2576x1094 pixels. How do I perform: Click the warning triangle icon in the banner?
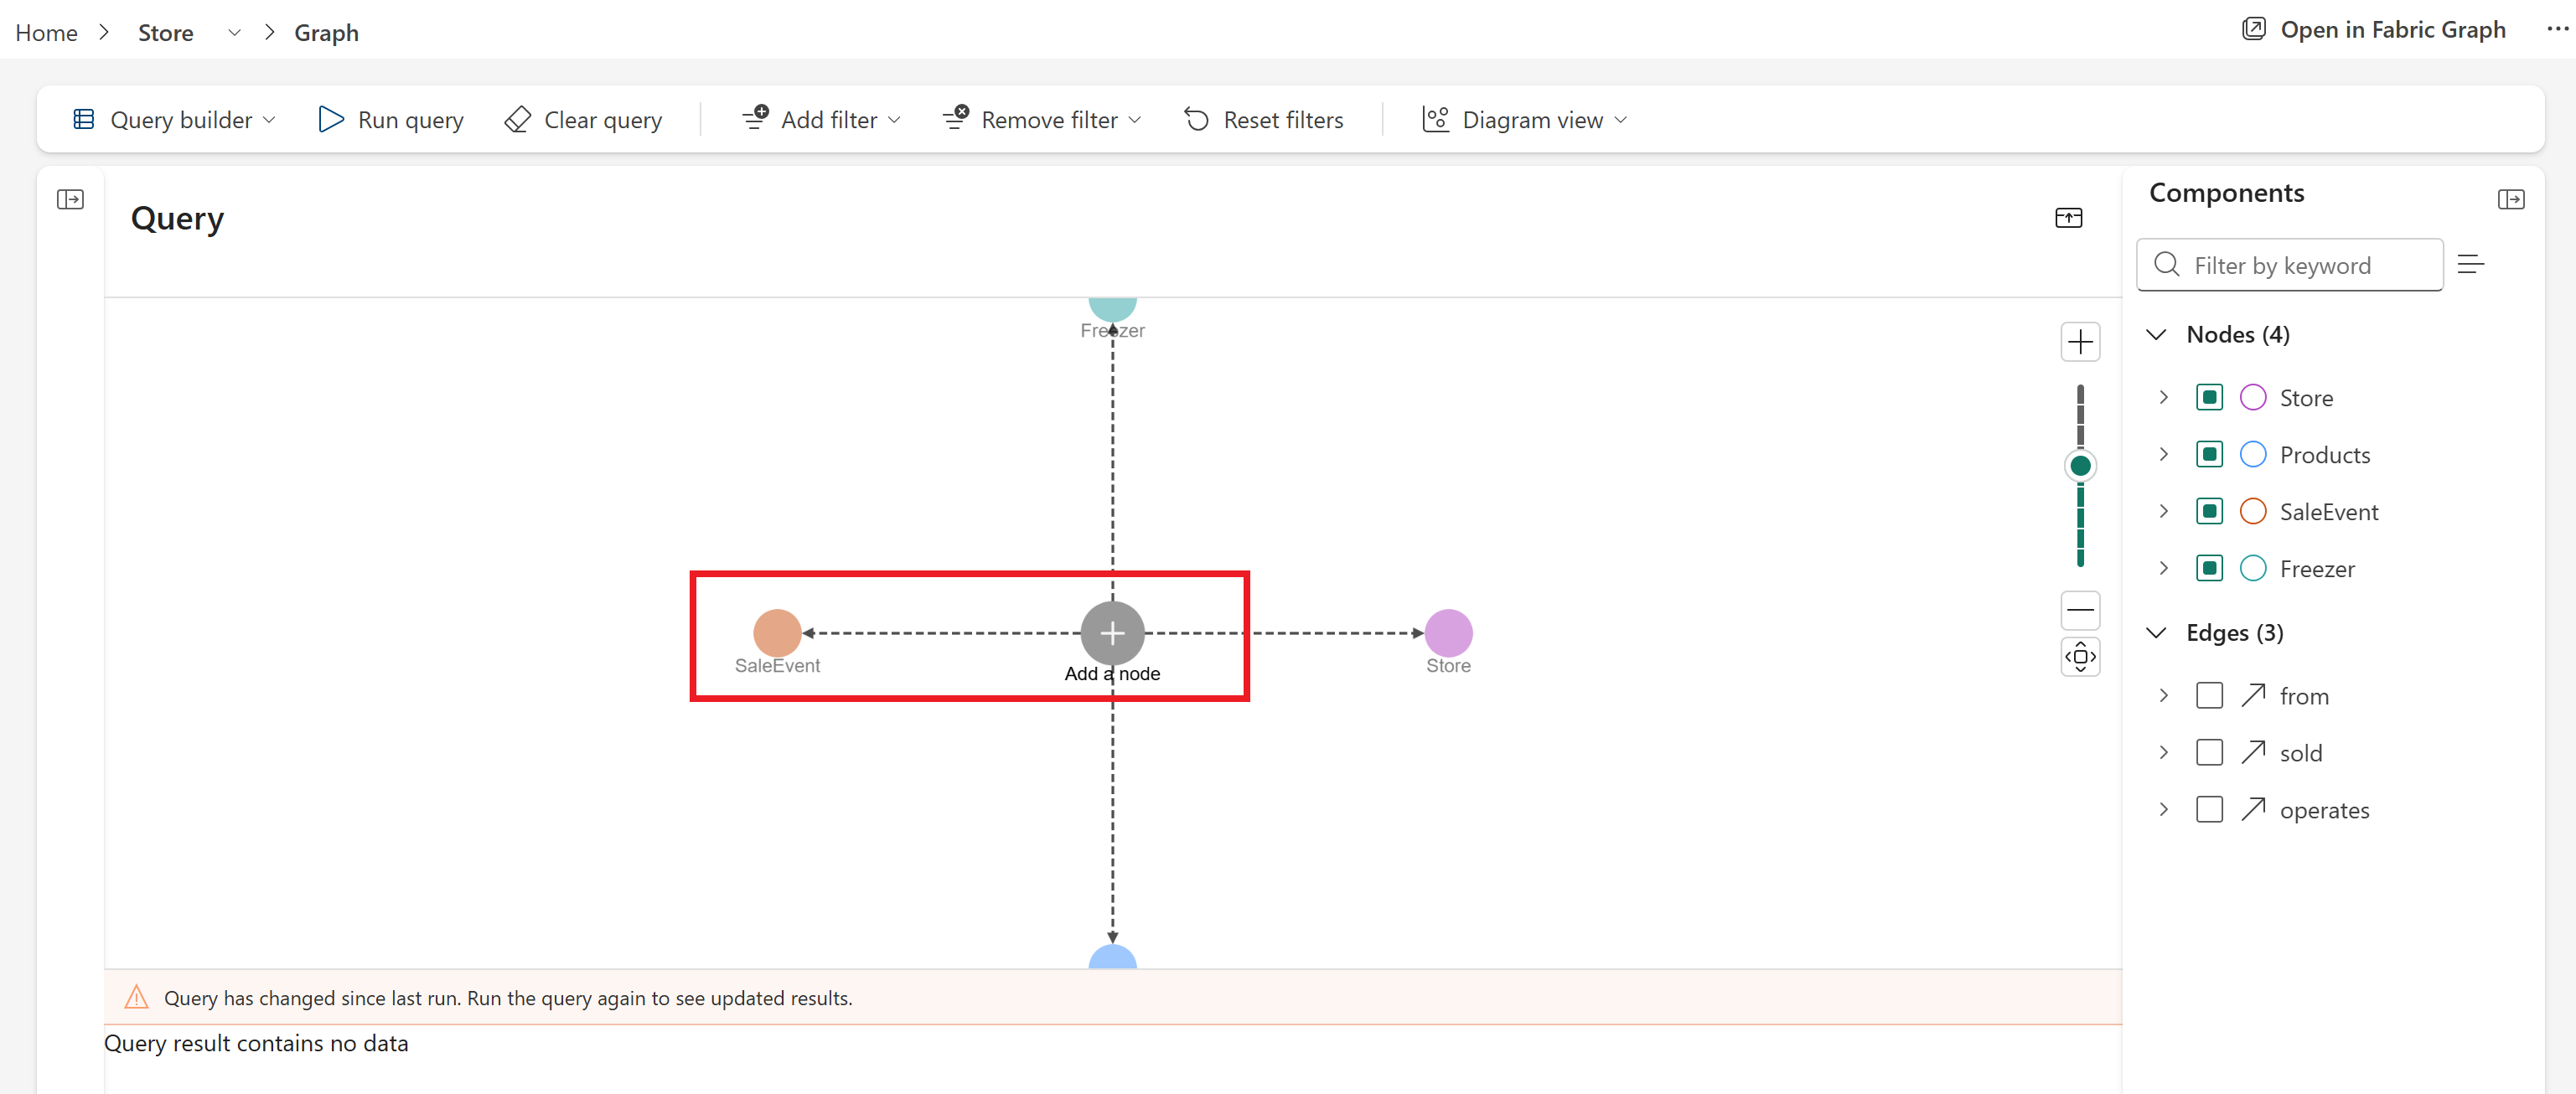(136, 997)
